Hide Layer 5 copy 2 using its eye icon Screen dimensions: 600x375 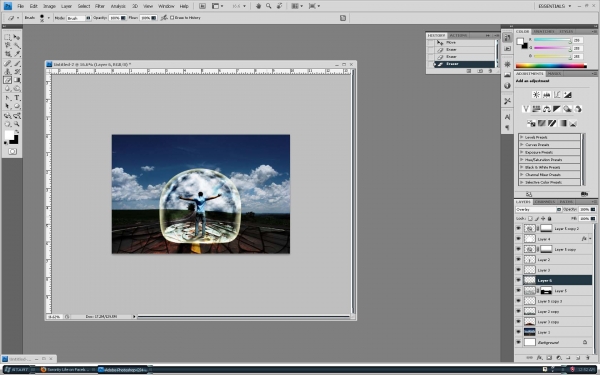tap(518, 228)
